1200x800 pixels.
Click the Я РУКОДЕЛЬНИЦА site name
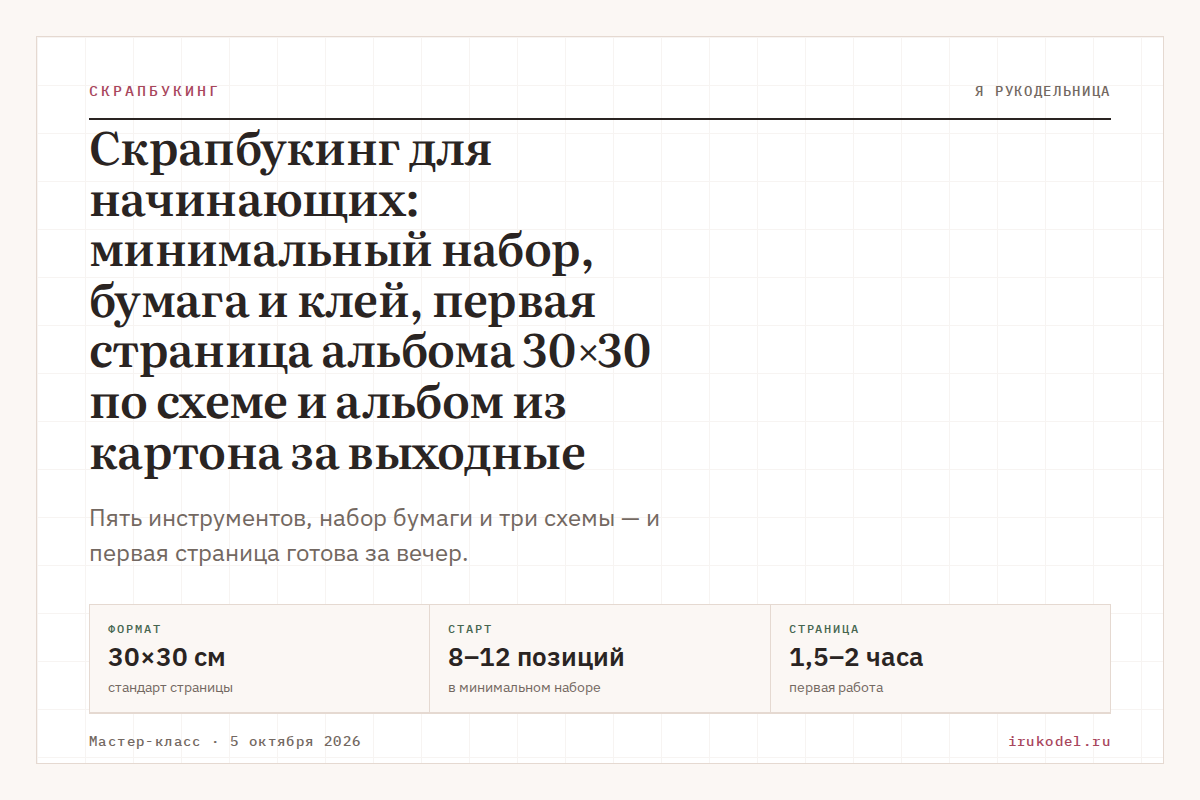coord(1042,91)
